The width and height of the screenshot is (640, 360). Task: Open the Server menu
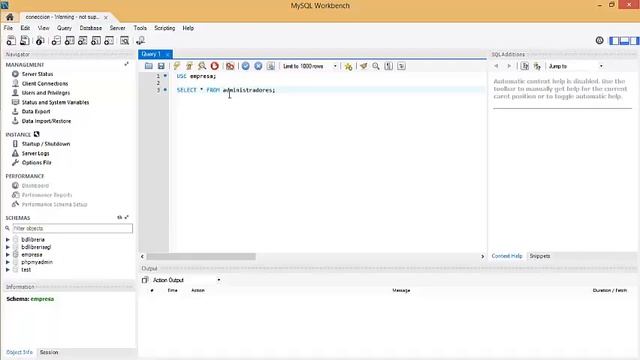tap(118, 28)
